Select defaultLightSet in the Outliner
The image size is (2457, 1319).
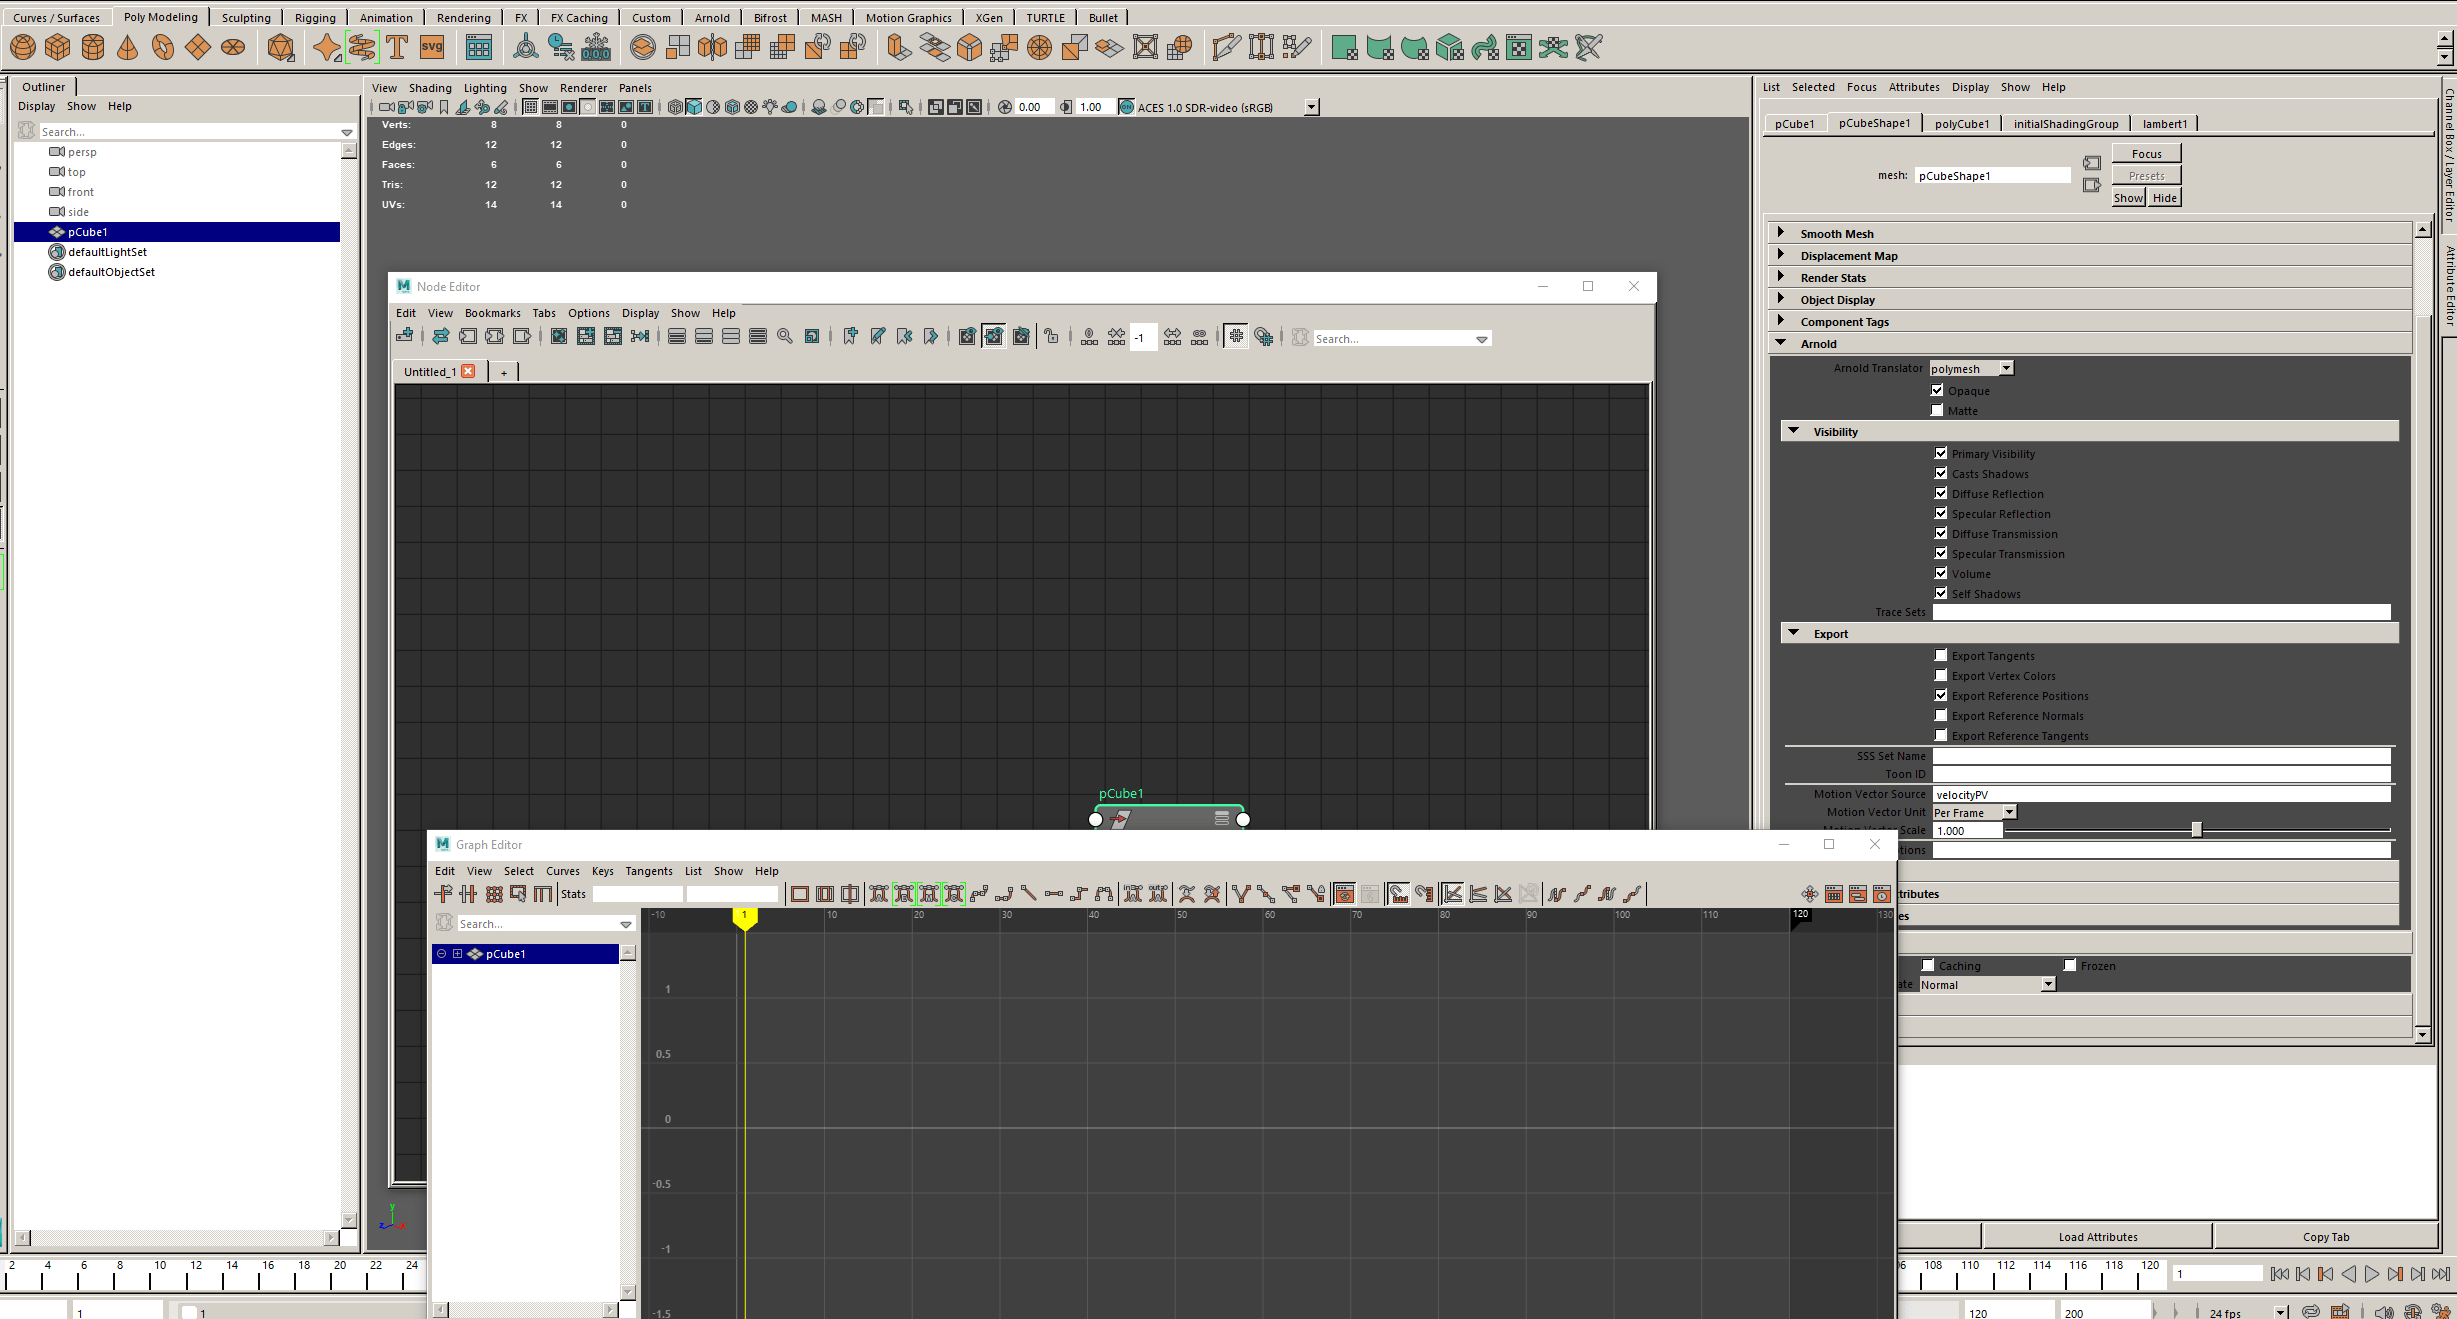[x=107, y=252]
